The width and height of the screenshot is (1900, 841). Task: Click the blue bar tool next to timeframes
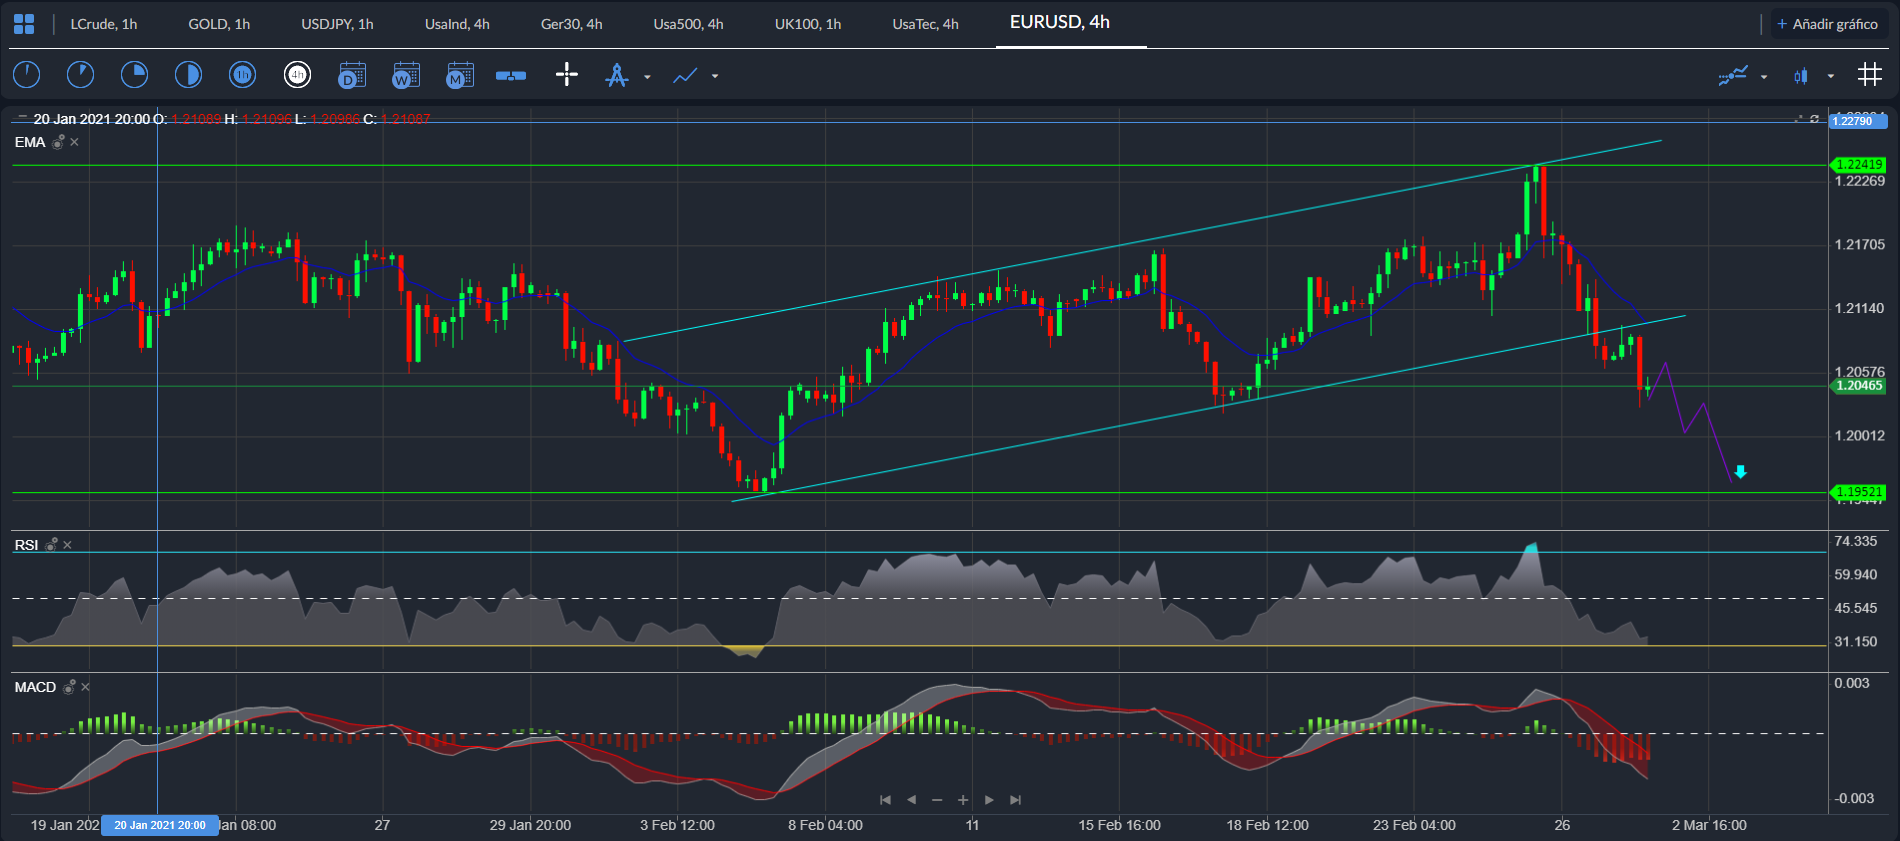pos(511,76)
